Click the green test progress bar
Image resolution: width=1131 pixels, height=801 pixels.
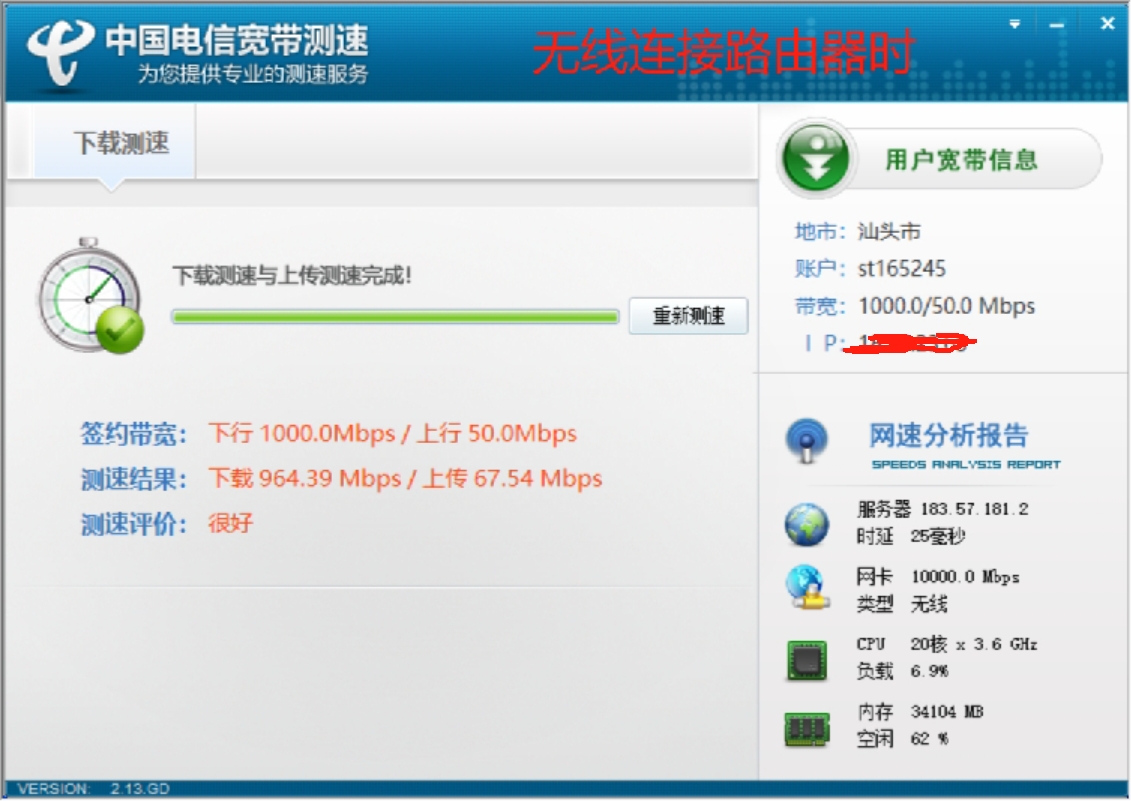(395, 316)
